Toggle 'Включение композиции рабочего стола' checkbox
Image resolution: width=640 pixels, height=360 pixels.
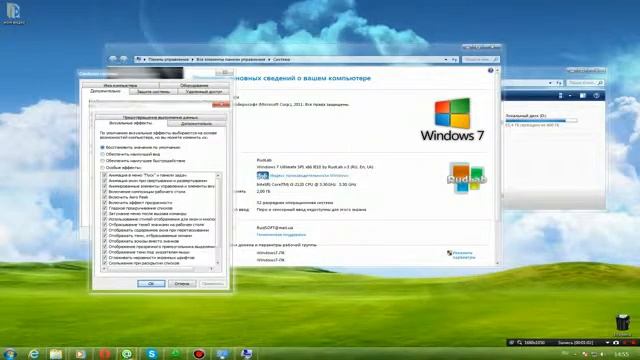[x=105, y=191]
